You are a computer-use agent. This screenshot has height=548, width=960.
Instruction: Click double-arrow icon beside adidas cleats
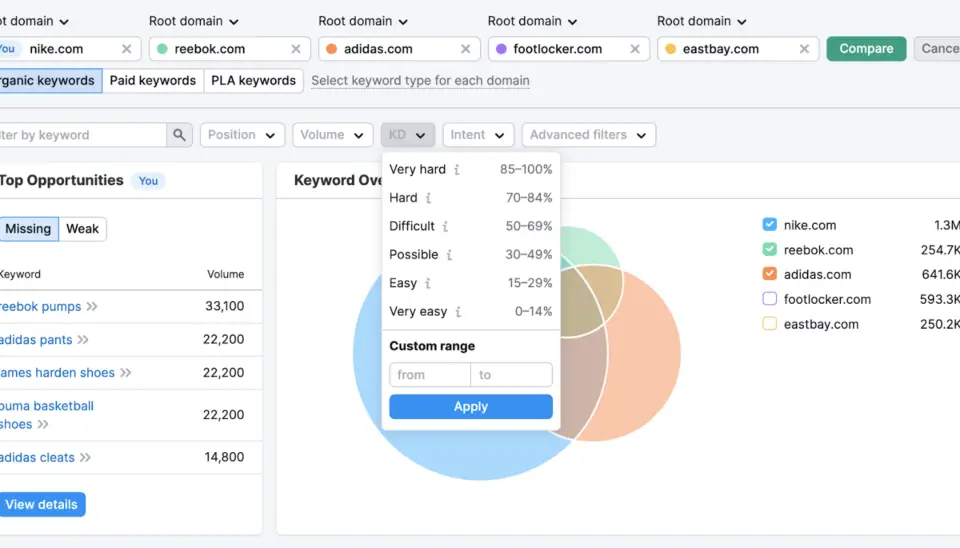86,457
